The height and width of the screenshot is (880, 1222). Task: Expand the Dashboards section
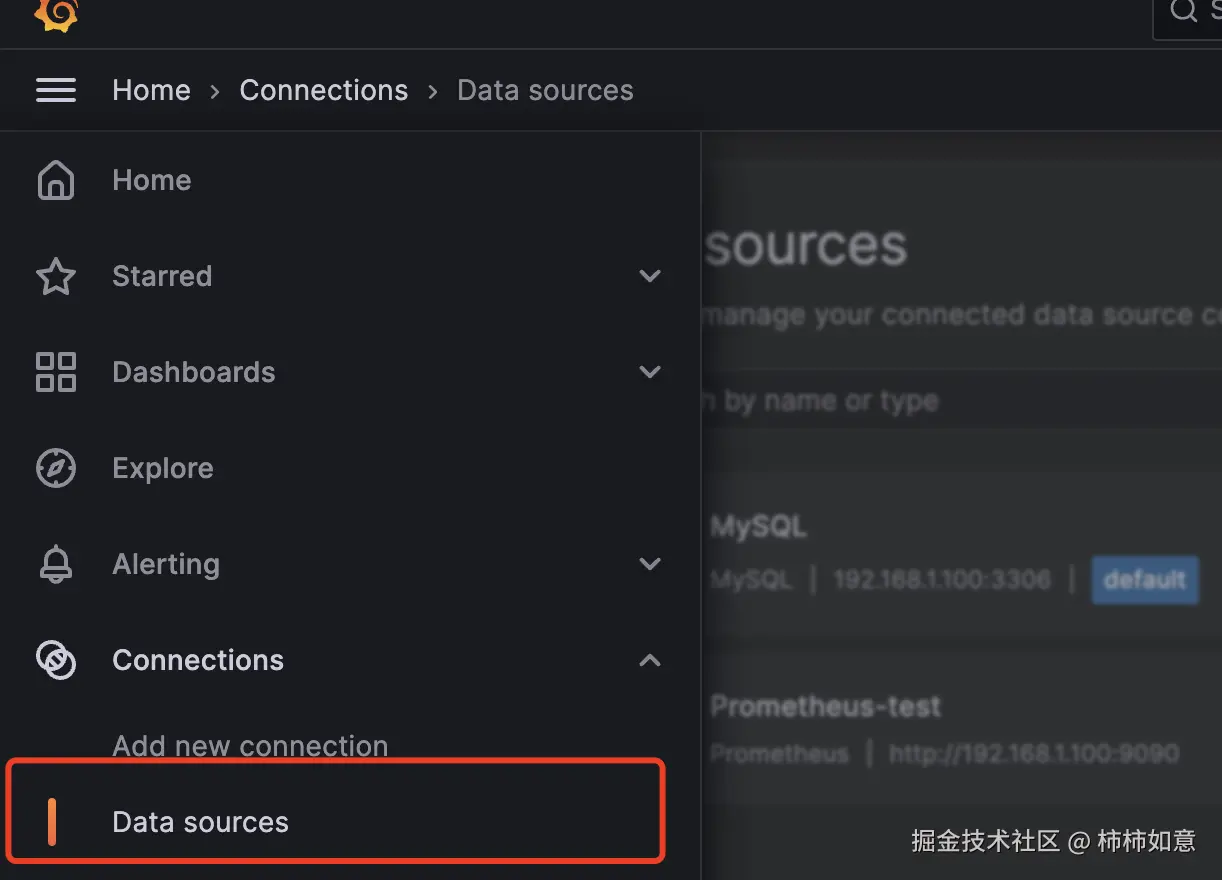click(x=650, y=372)
